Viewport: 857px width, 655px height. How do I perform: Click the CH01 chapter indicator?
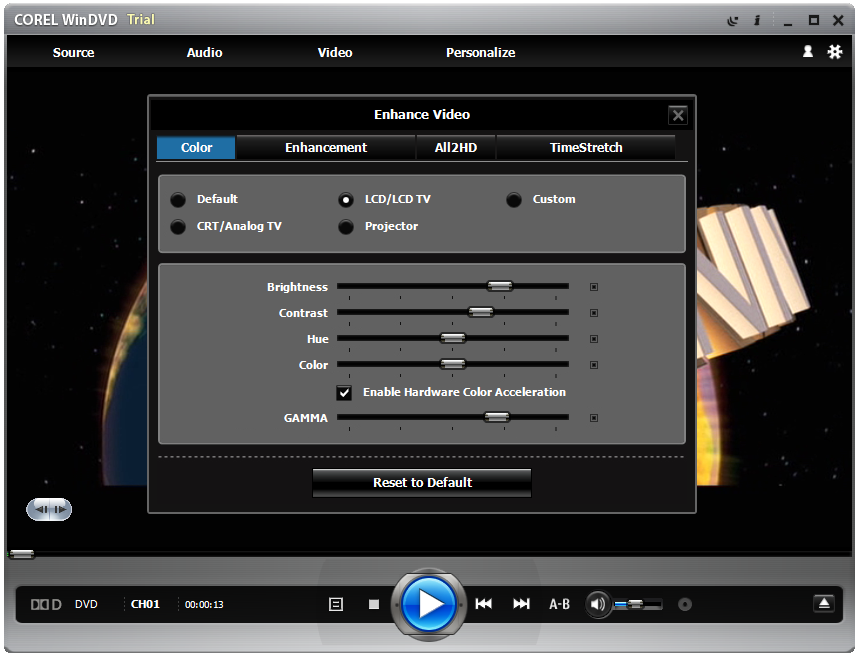click(145, 604)
